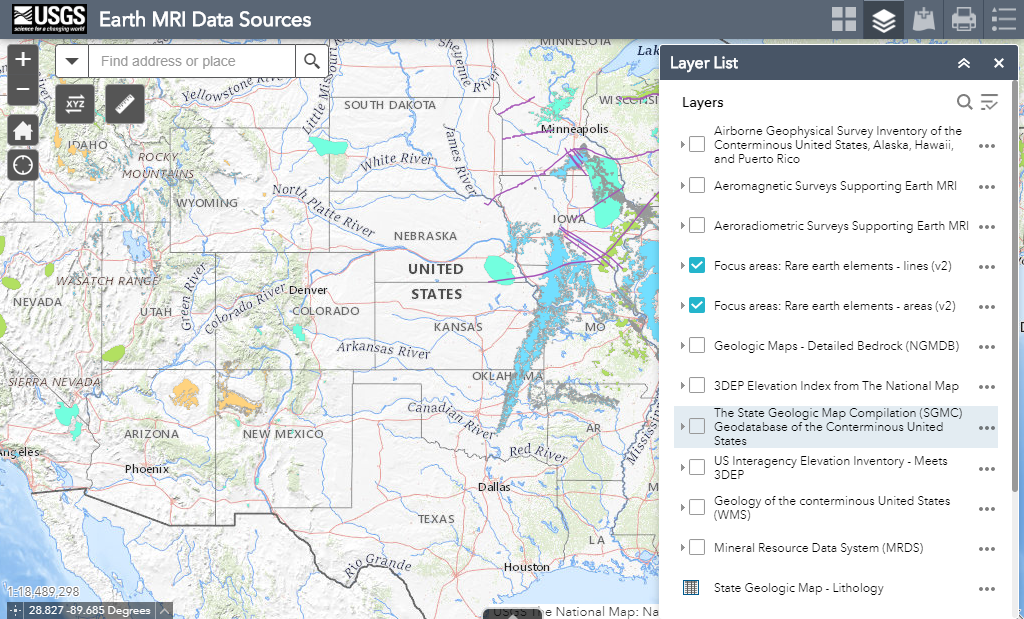Uncheck Focus areas: Rare earth elements - lines

point(697,265)
